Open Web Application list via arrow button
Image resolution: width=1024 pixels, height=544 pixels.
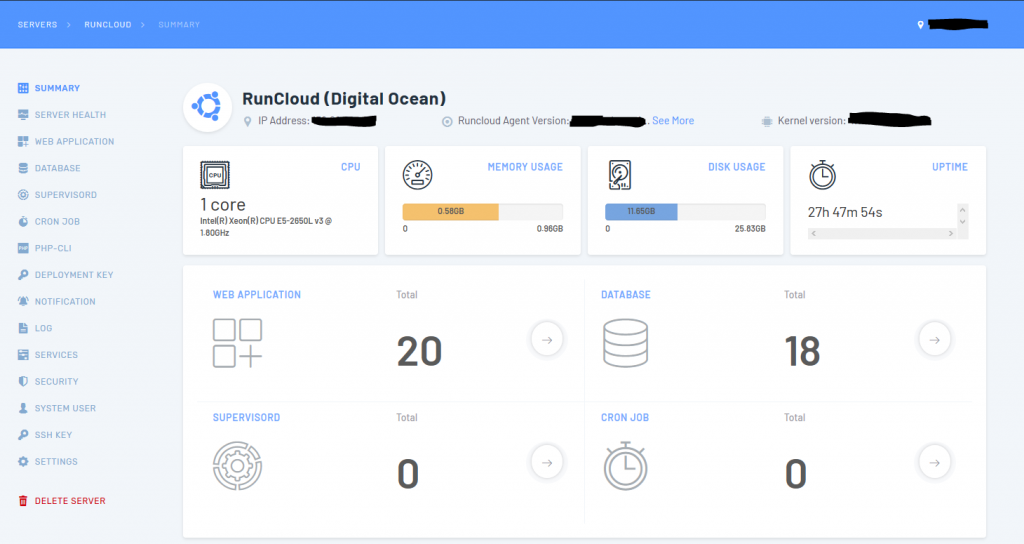pos(547,339)
